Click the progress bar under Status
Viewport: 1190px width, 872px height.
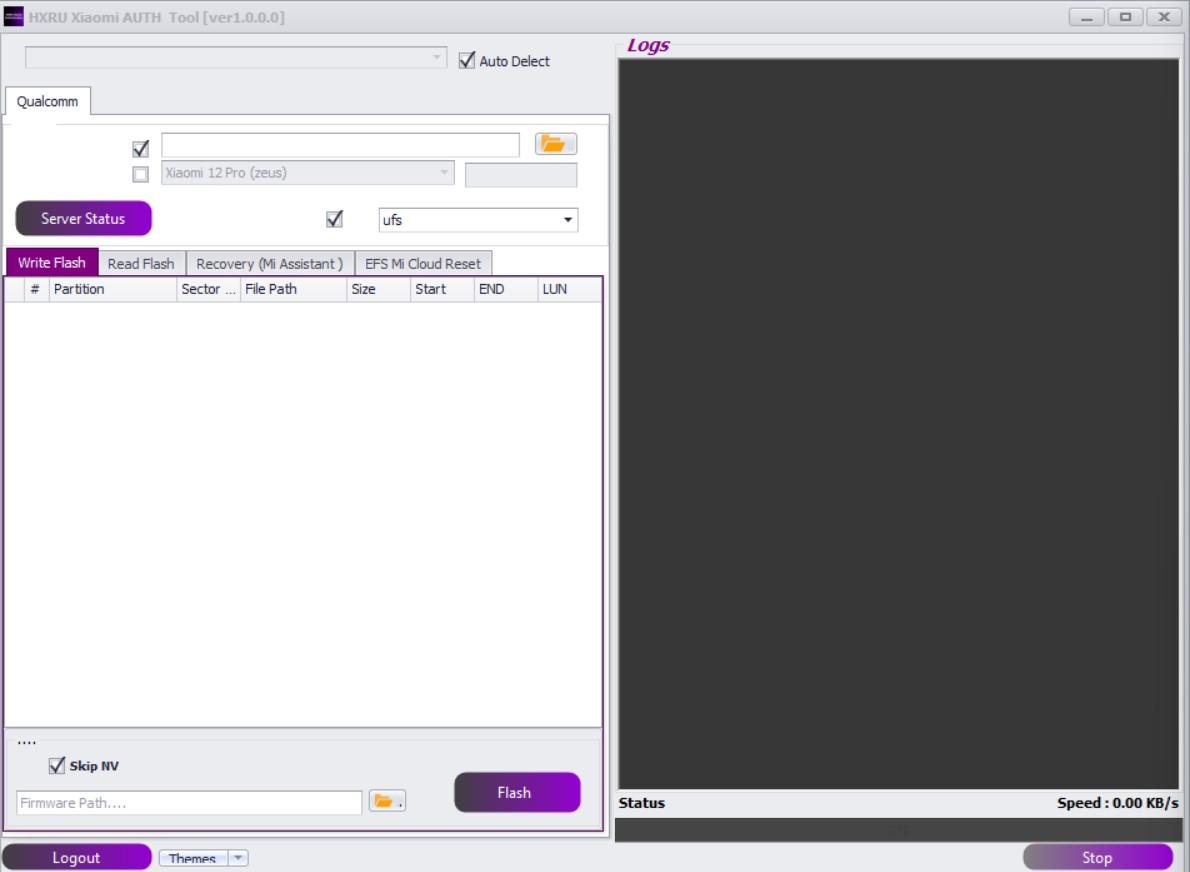tap(899, 830)
